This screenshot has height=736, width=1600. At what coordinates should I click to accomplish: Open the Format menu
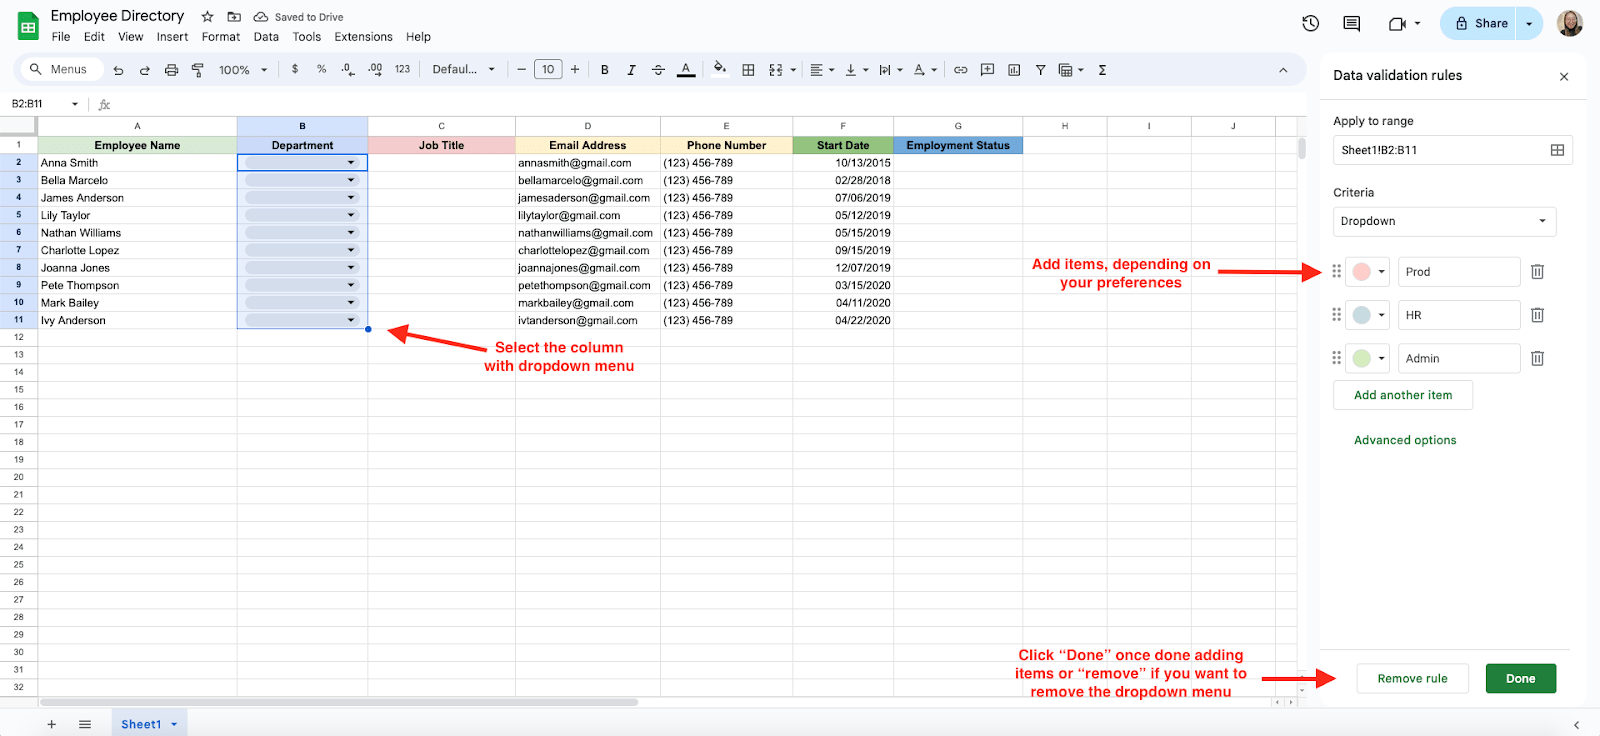221,37
